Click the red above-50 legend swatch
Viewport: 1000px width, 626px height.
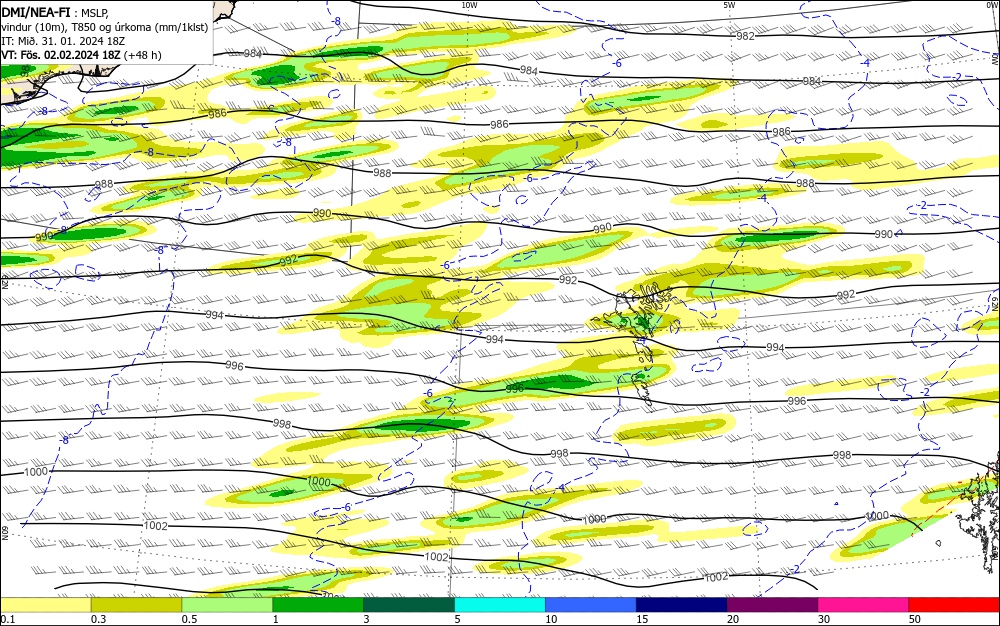click(954, 605)
